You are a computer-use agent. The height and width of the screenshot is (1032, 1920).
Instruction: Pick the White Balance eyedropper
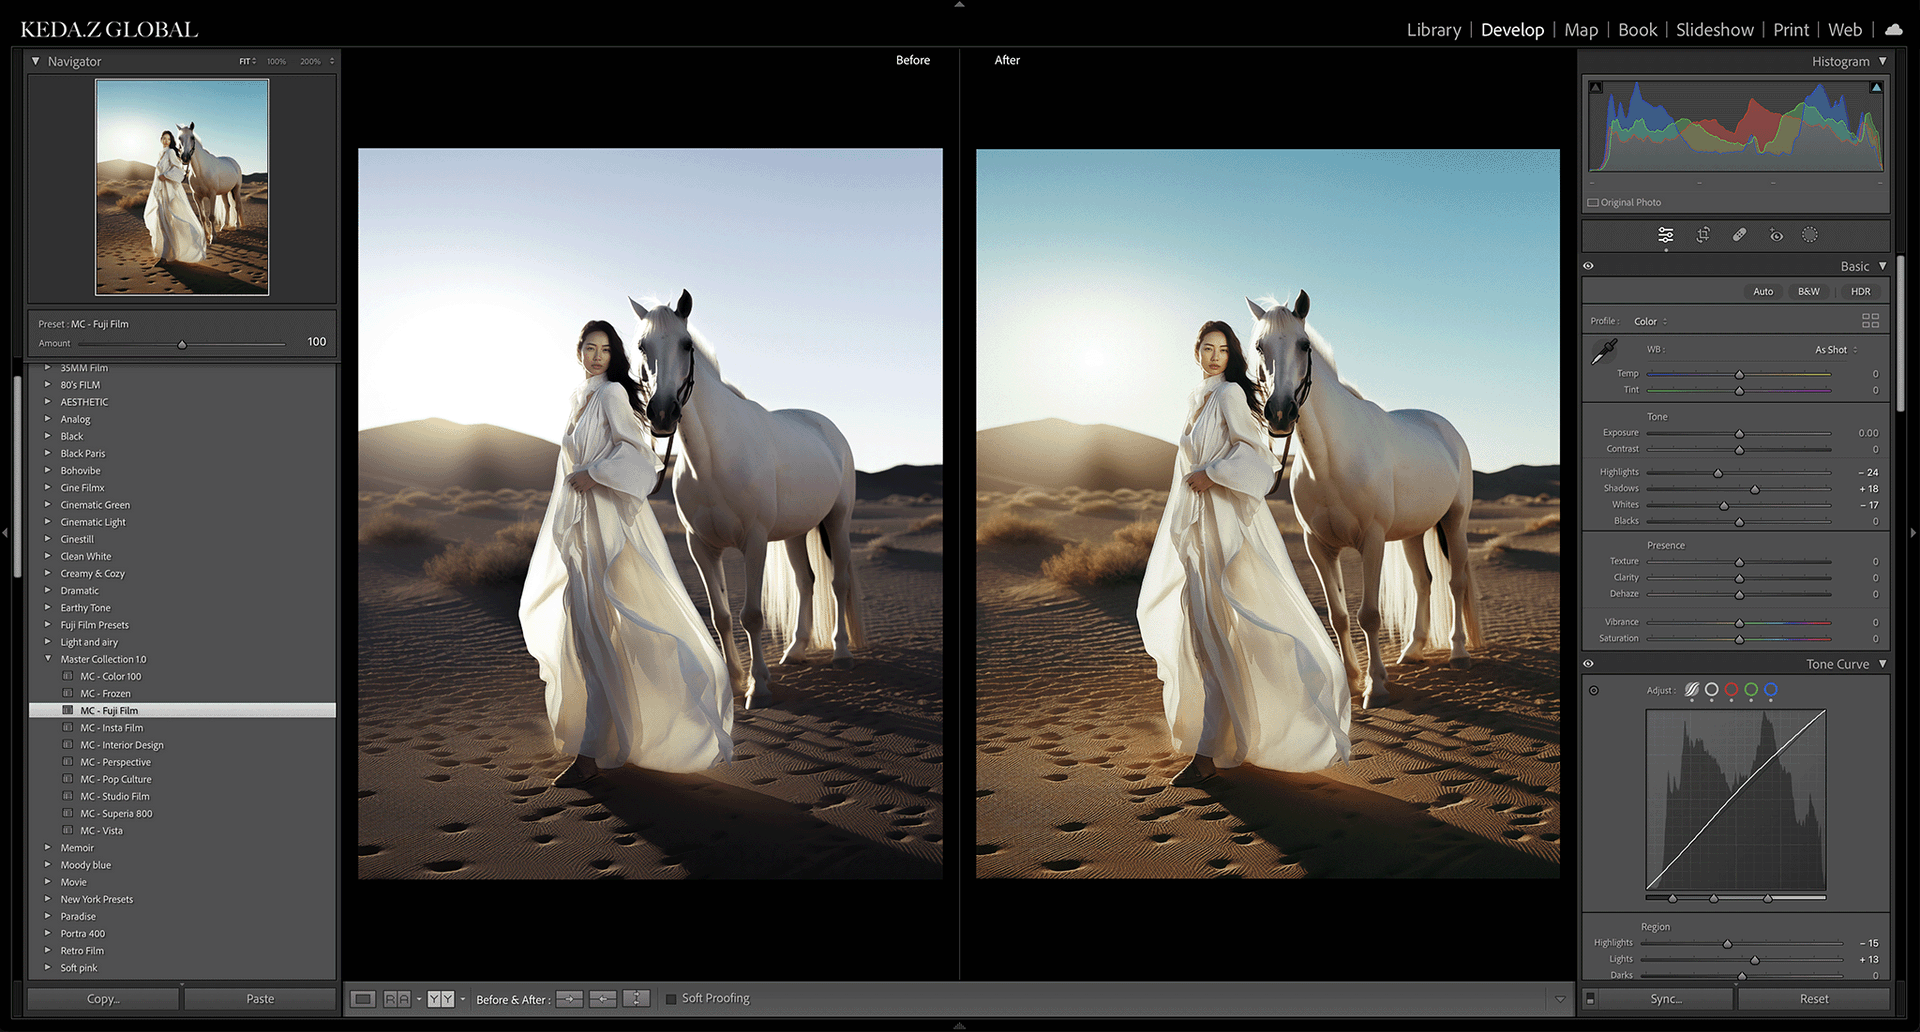pyautogui.click(x=1604, y=351)
